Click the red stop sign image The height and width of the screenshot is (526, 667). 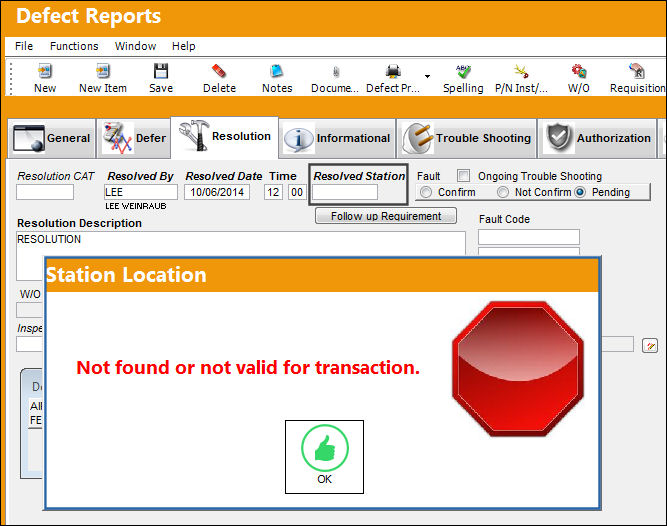517,369
